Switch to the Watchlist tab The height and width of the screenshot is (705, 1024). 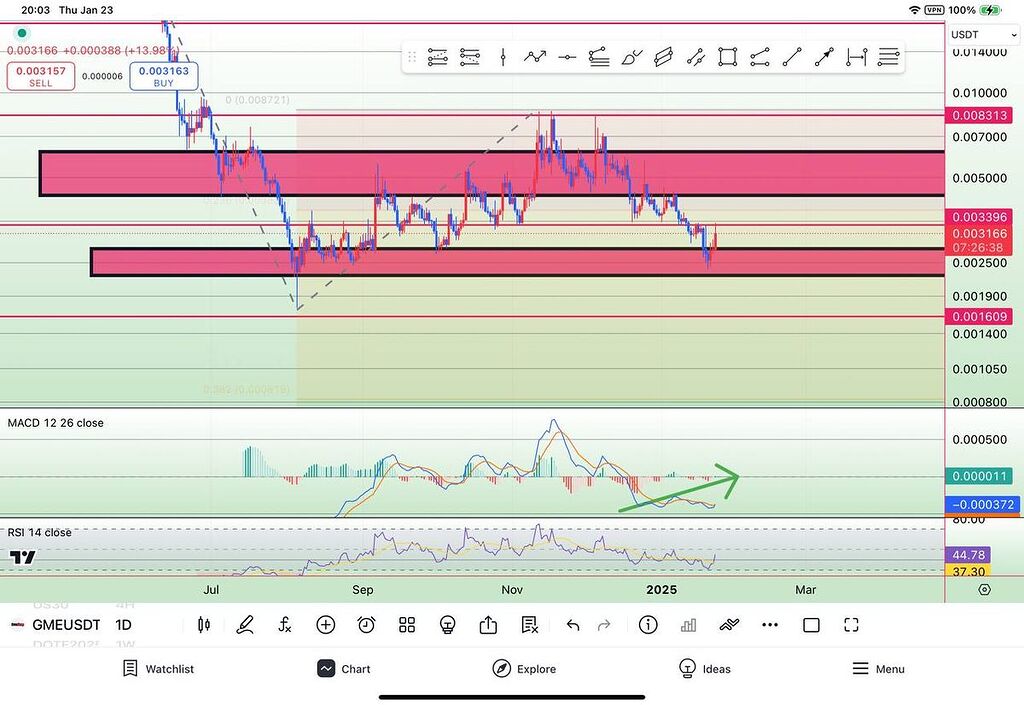coord(159,669)
